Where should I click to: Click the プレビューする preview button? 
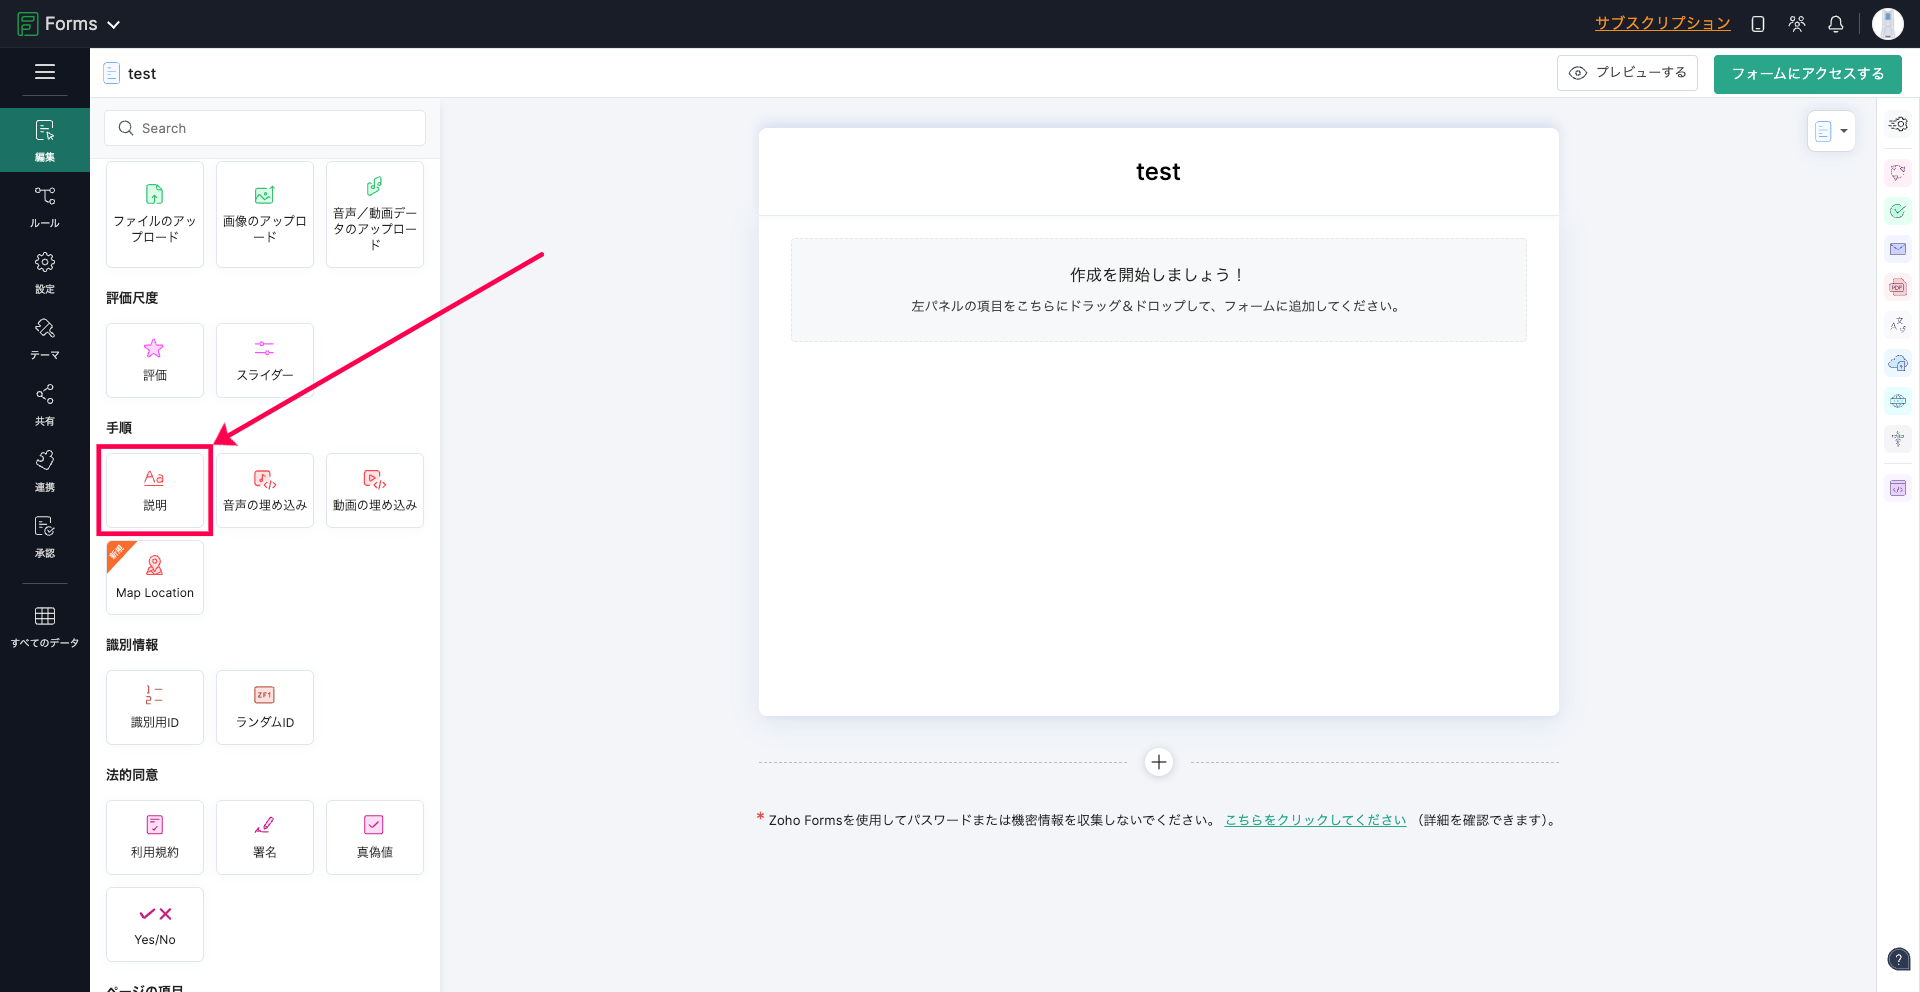[1626, 73]
